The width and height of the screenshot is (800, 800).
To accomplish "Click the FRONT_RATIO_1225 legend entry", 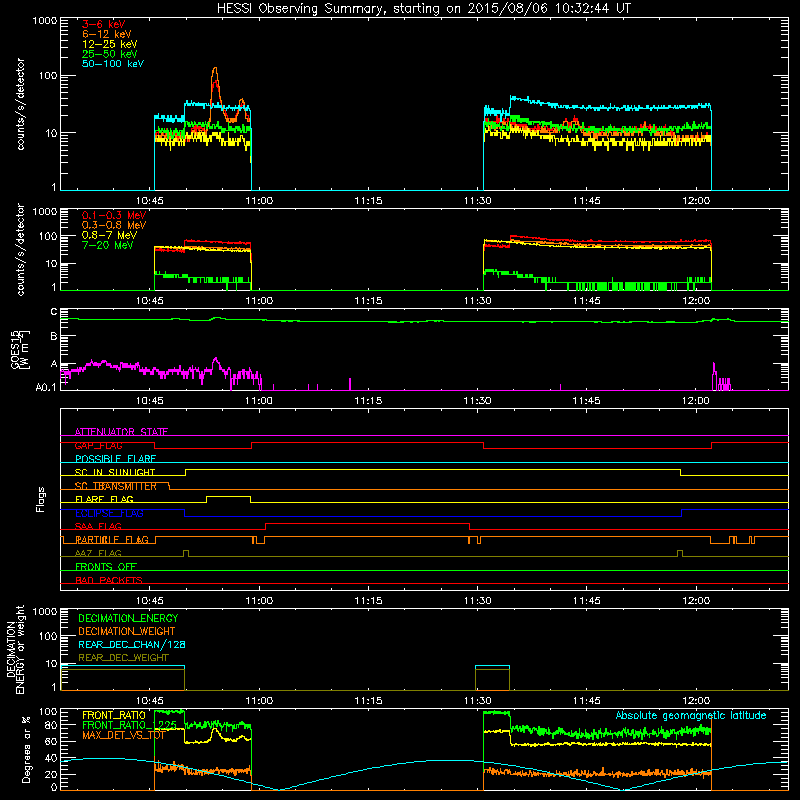I will [x=130, y=725].
